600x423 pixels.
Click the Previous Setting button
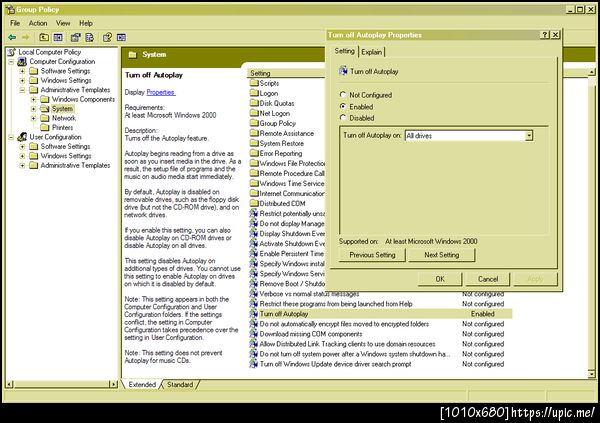pyautogui.click(x=372, y=255)
